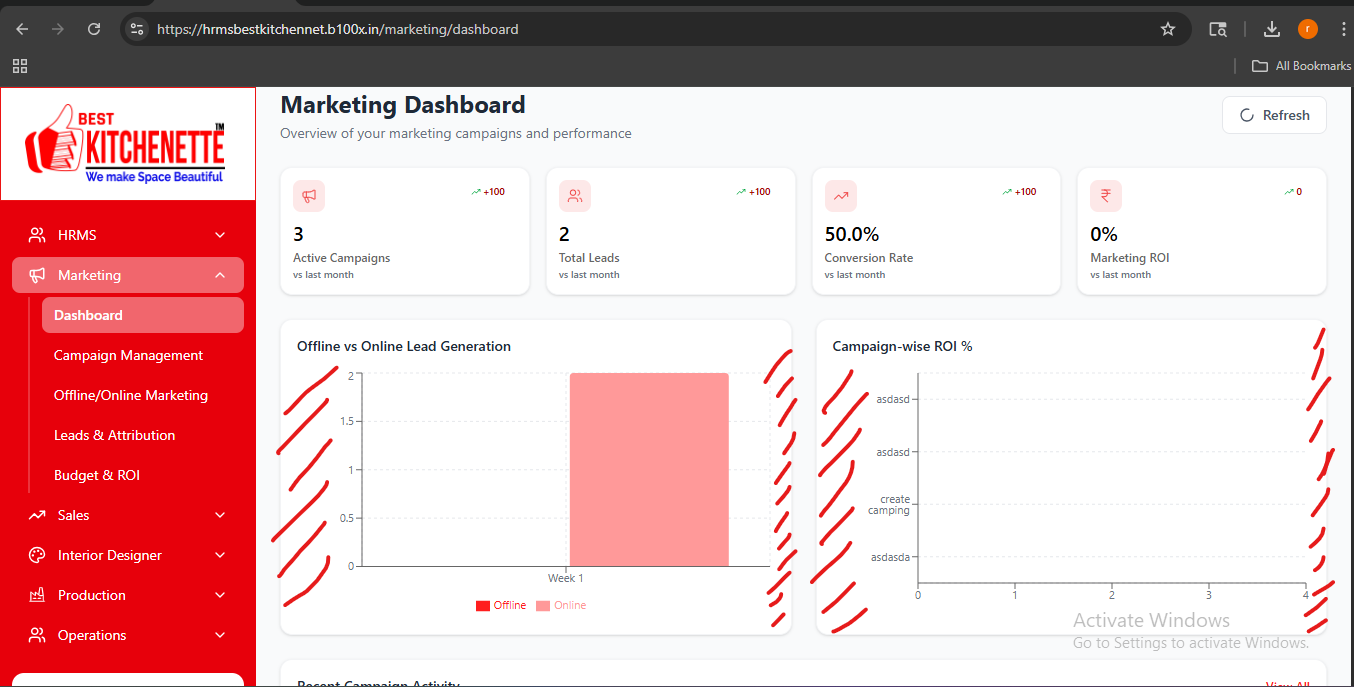Click the HRMS people icon in the sidebar
1354x687 pixels.
point(37,235)
